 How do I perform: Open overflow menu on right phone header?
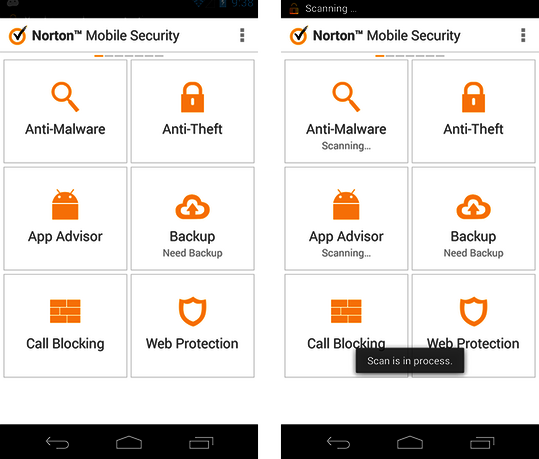(523, 35)
